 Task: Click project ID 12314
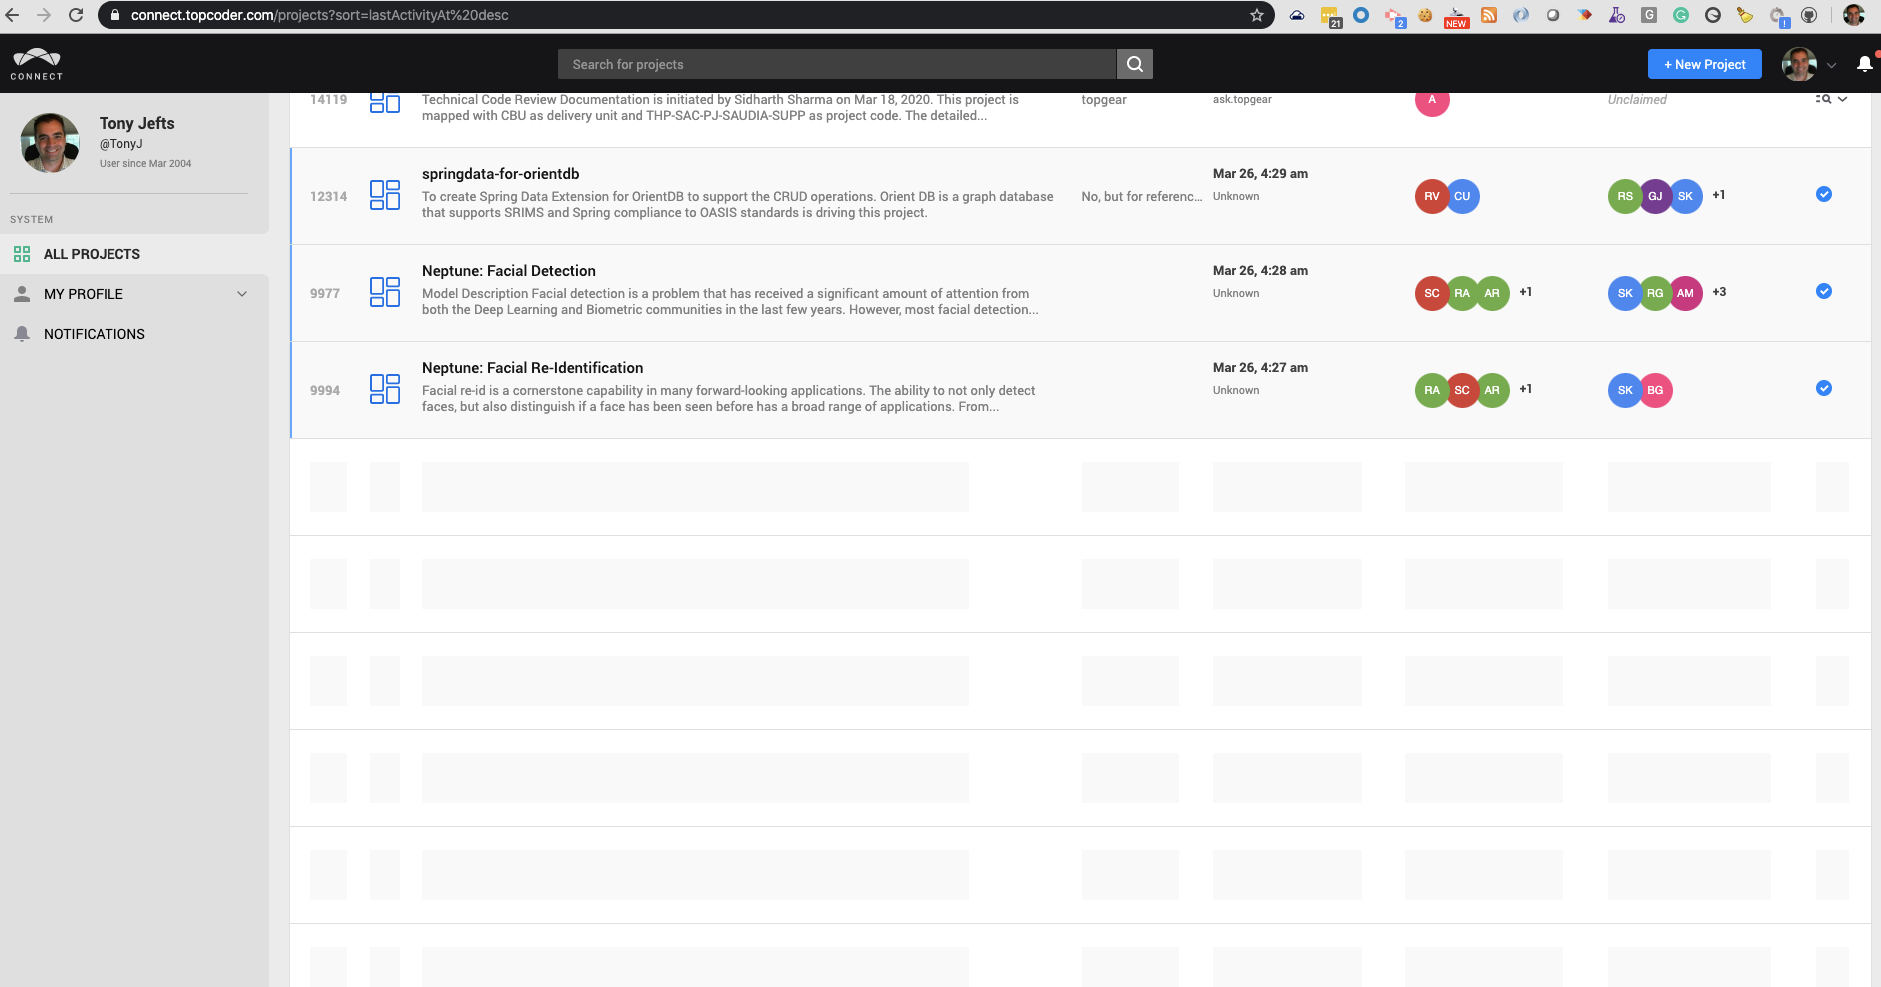pos(329,196)
